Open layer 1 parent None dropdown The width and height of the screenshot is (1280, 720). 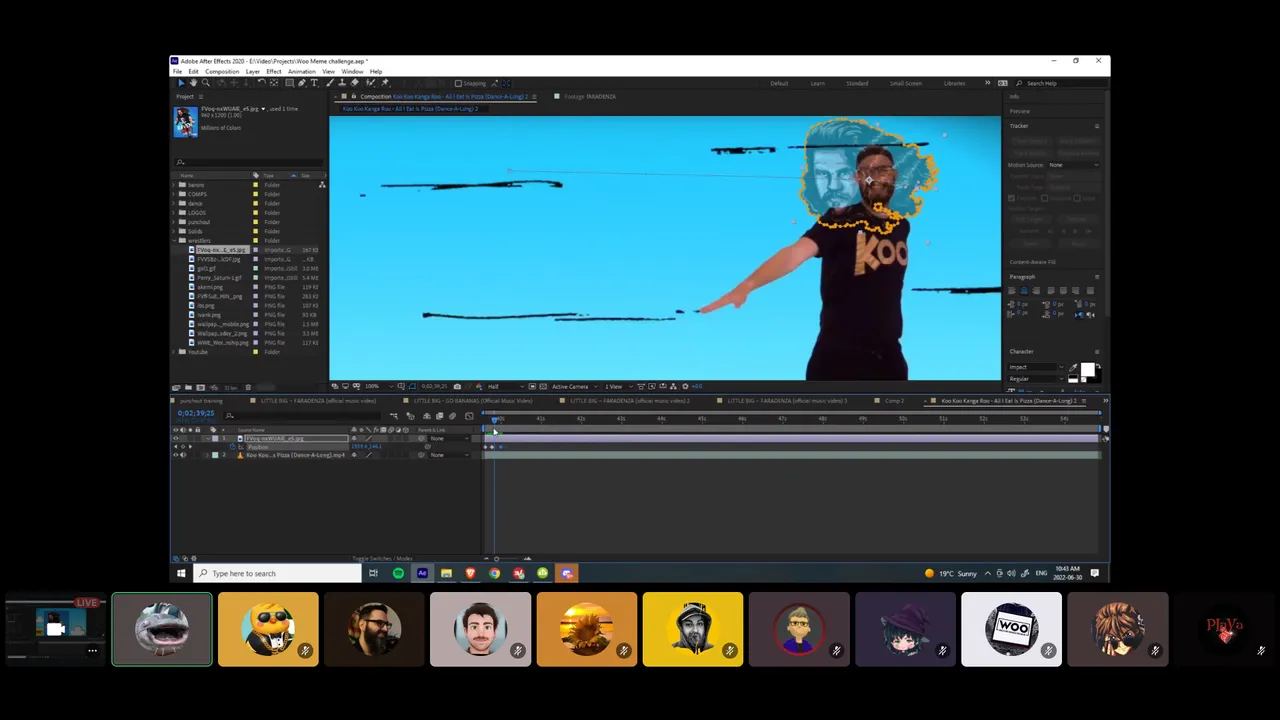(x=449, y=438)
